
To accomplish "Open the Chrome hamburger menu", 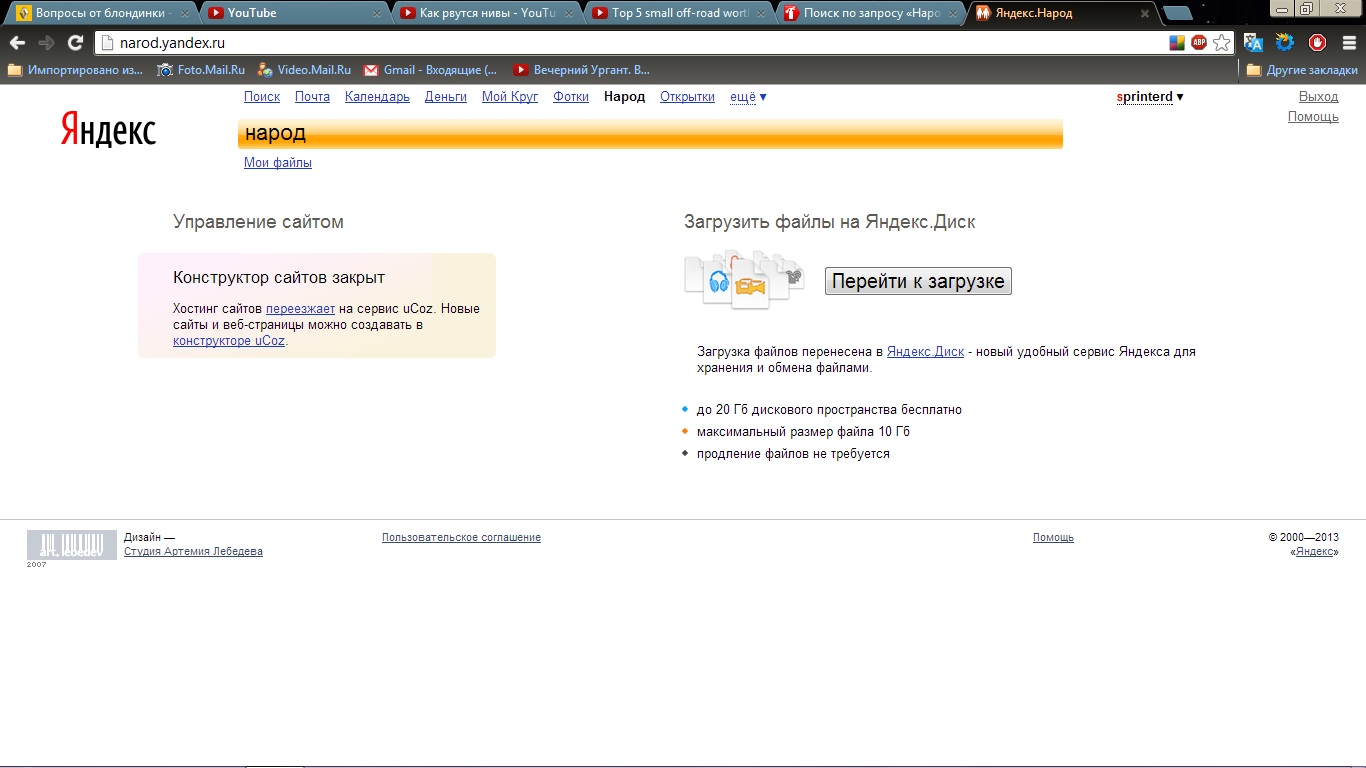I will 1348,43.
